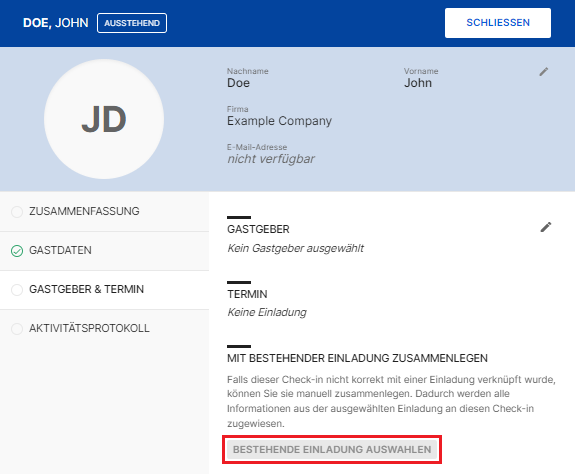Edit guest name details pencil icon
This screenshot has height=474, width=575.
543,72
